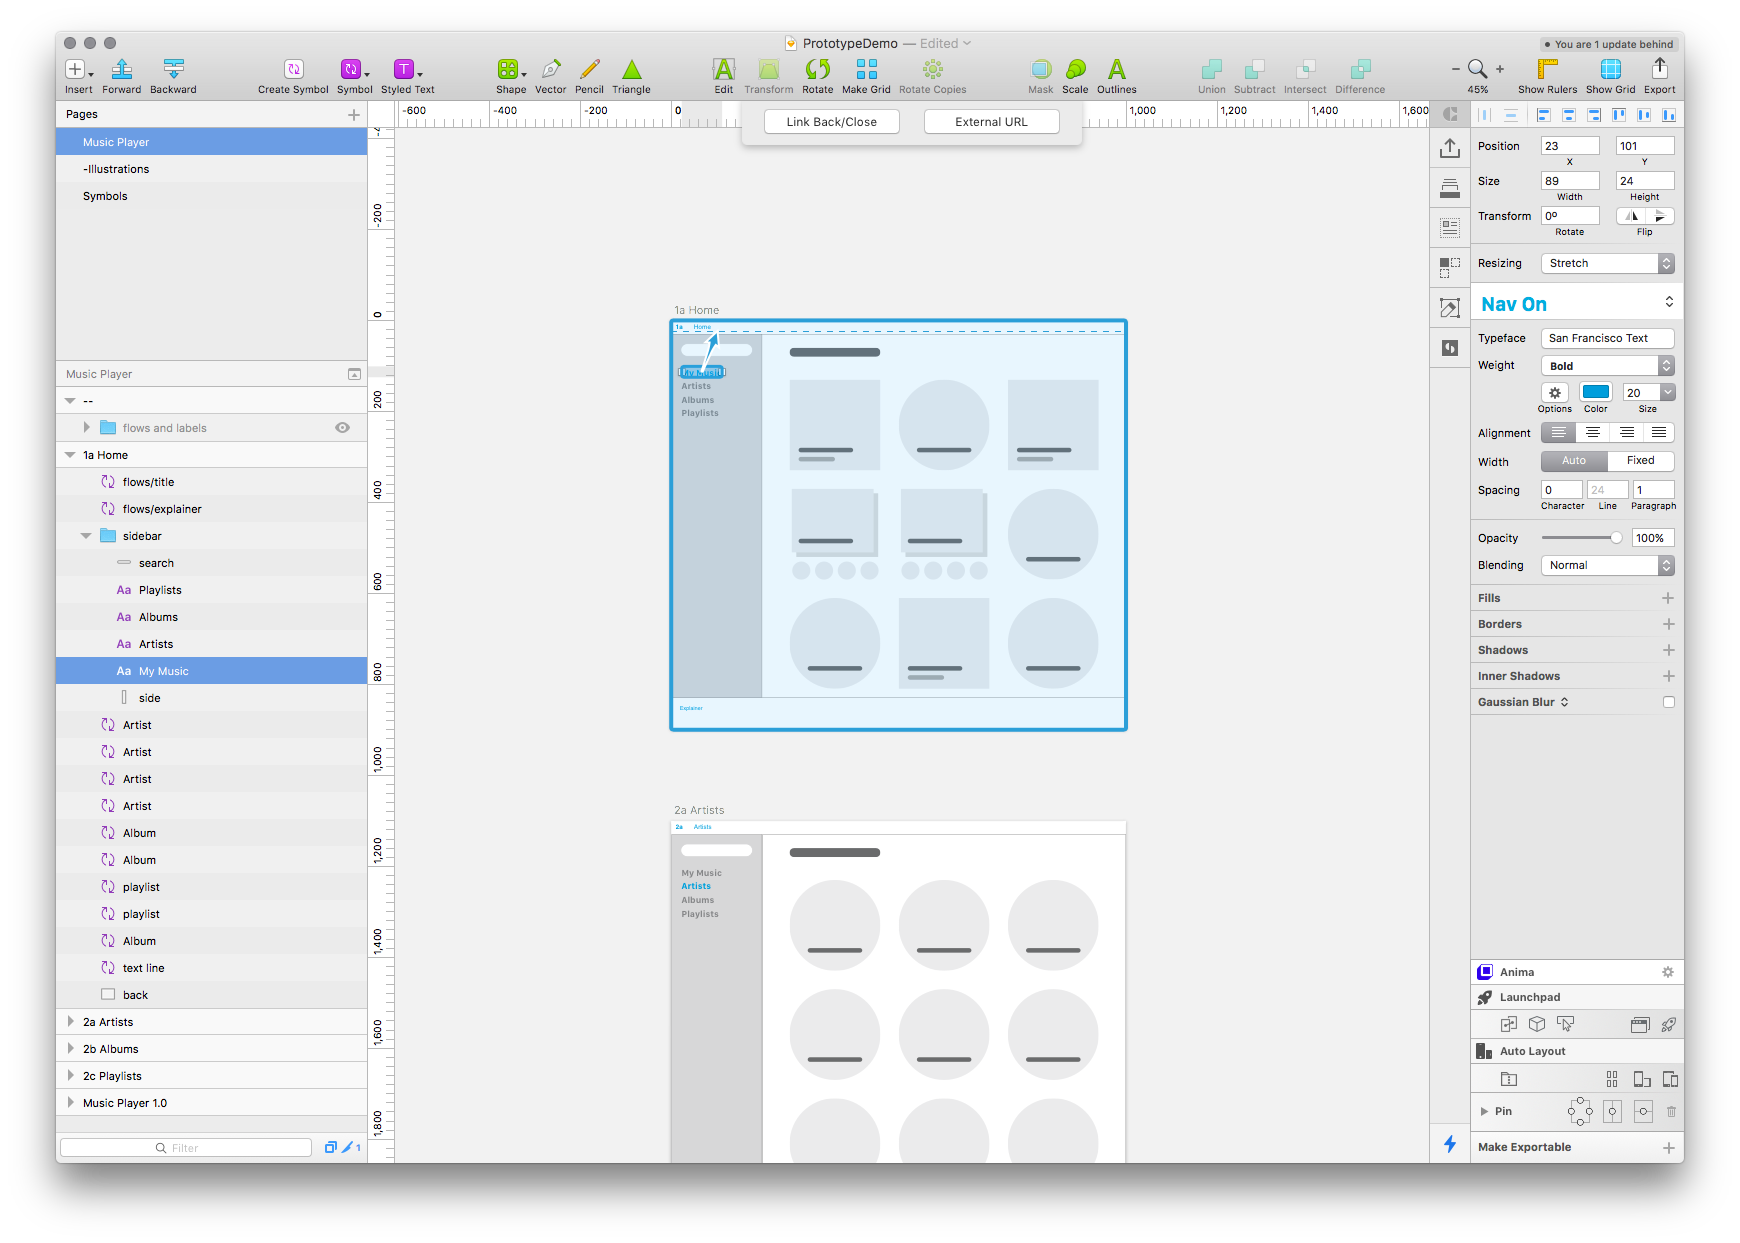This screenshot has width=1740, height=1243.
Task: Apply Union boolean operation
Action: coord(1211,70)
